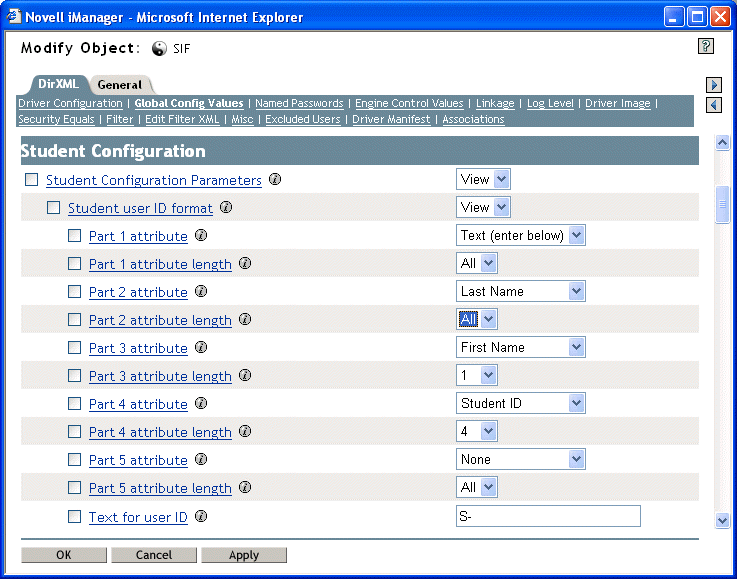The height and width of the screenshot is (579, 737).
Task: Tick the Part 1 attribute length checkbox
Action: (x=75, y=263)
